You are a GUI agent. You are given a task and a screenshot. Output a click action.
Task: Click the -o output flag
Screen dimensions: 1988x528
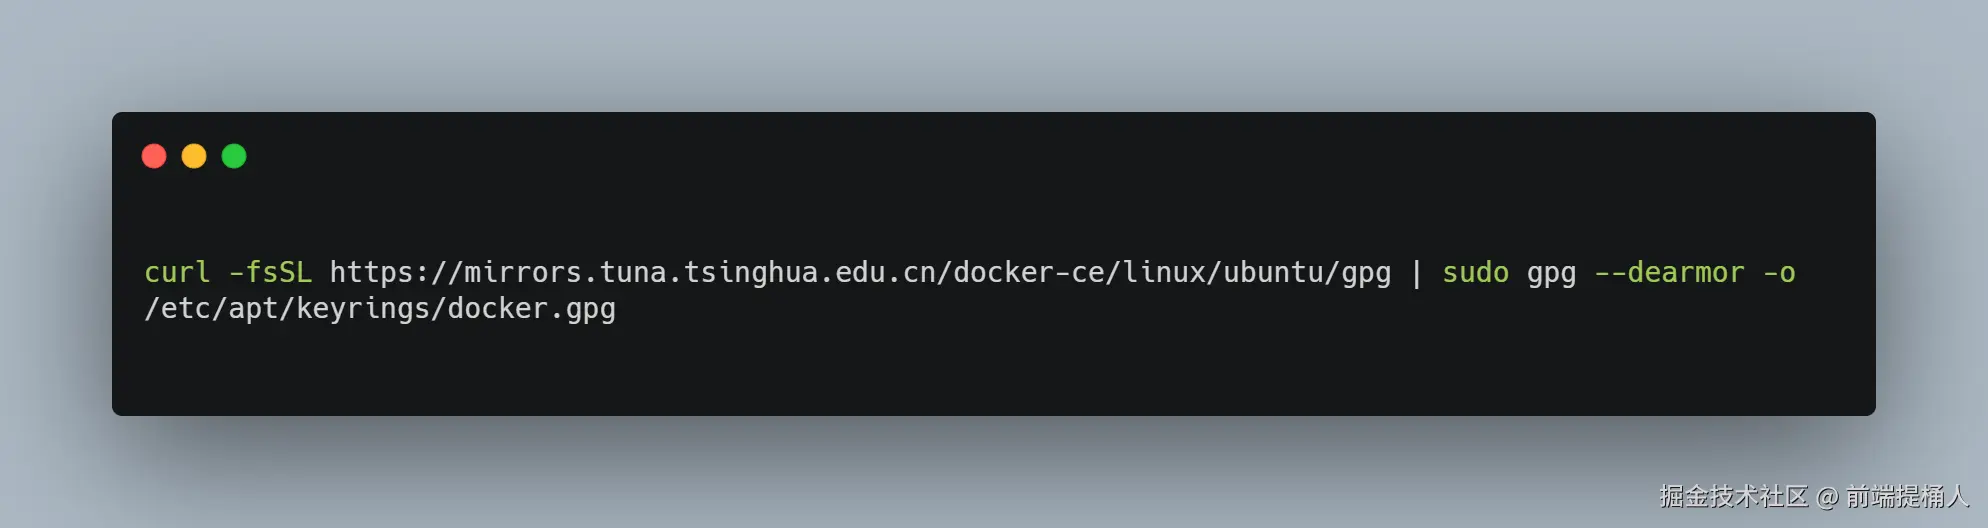[x=1779, y=272]
